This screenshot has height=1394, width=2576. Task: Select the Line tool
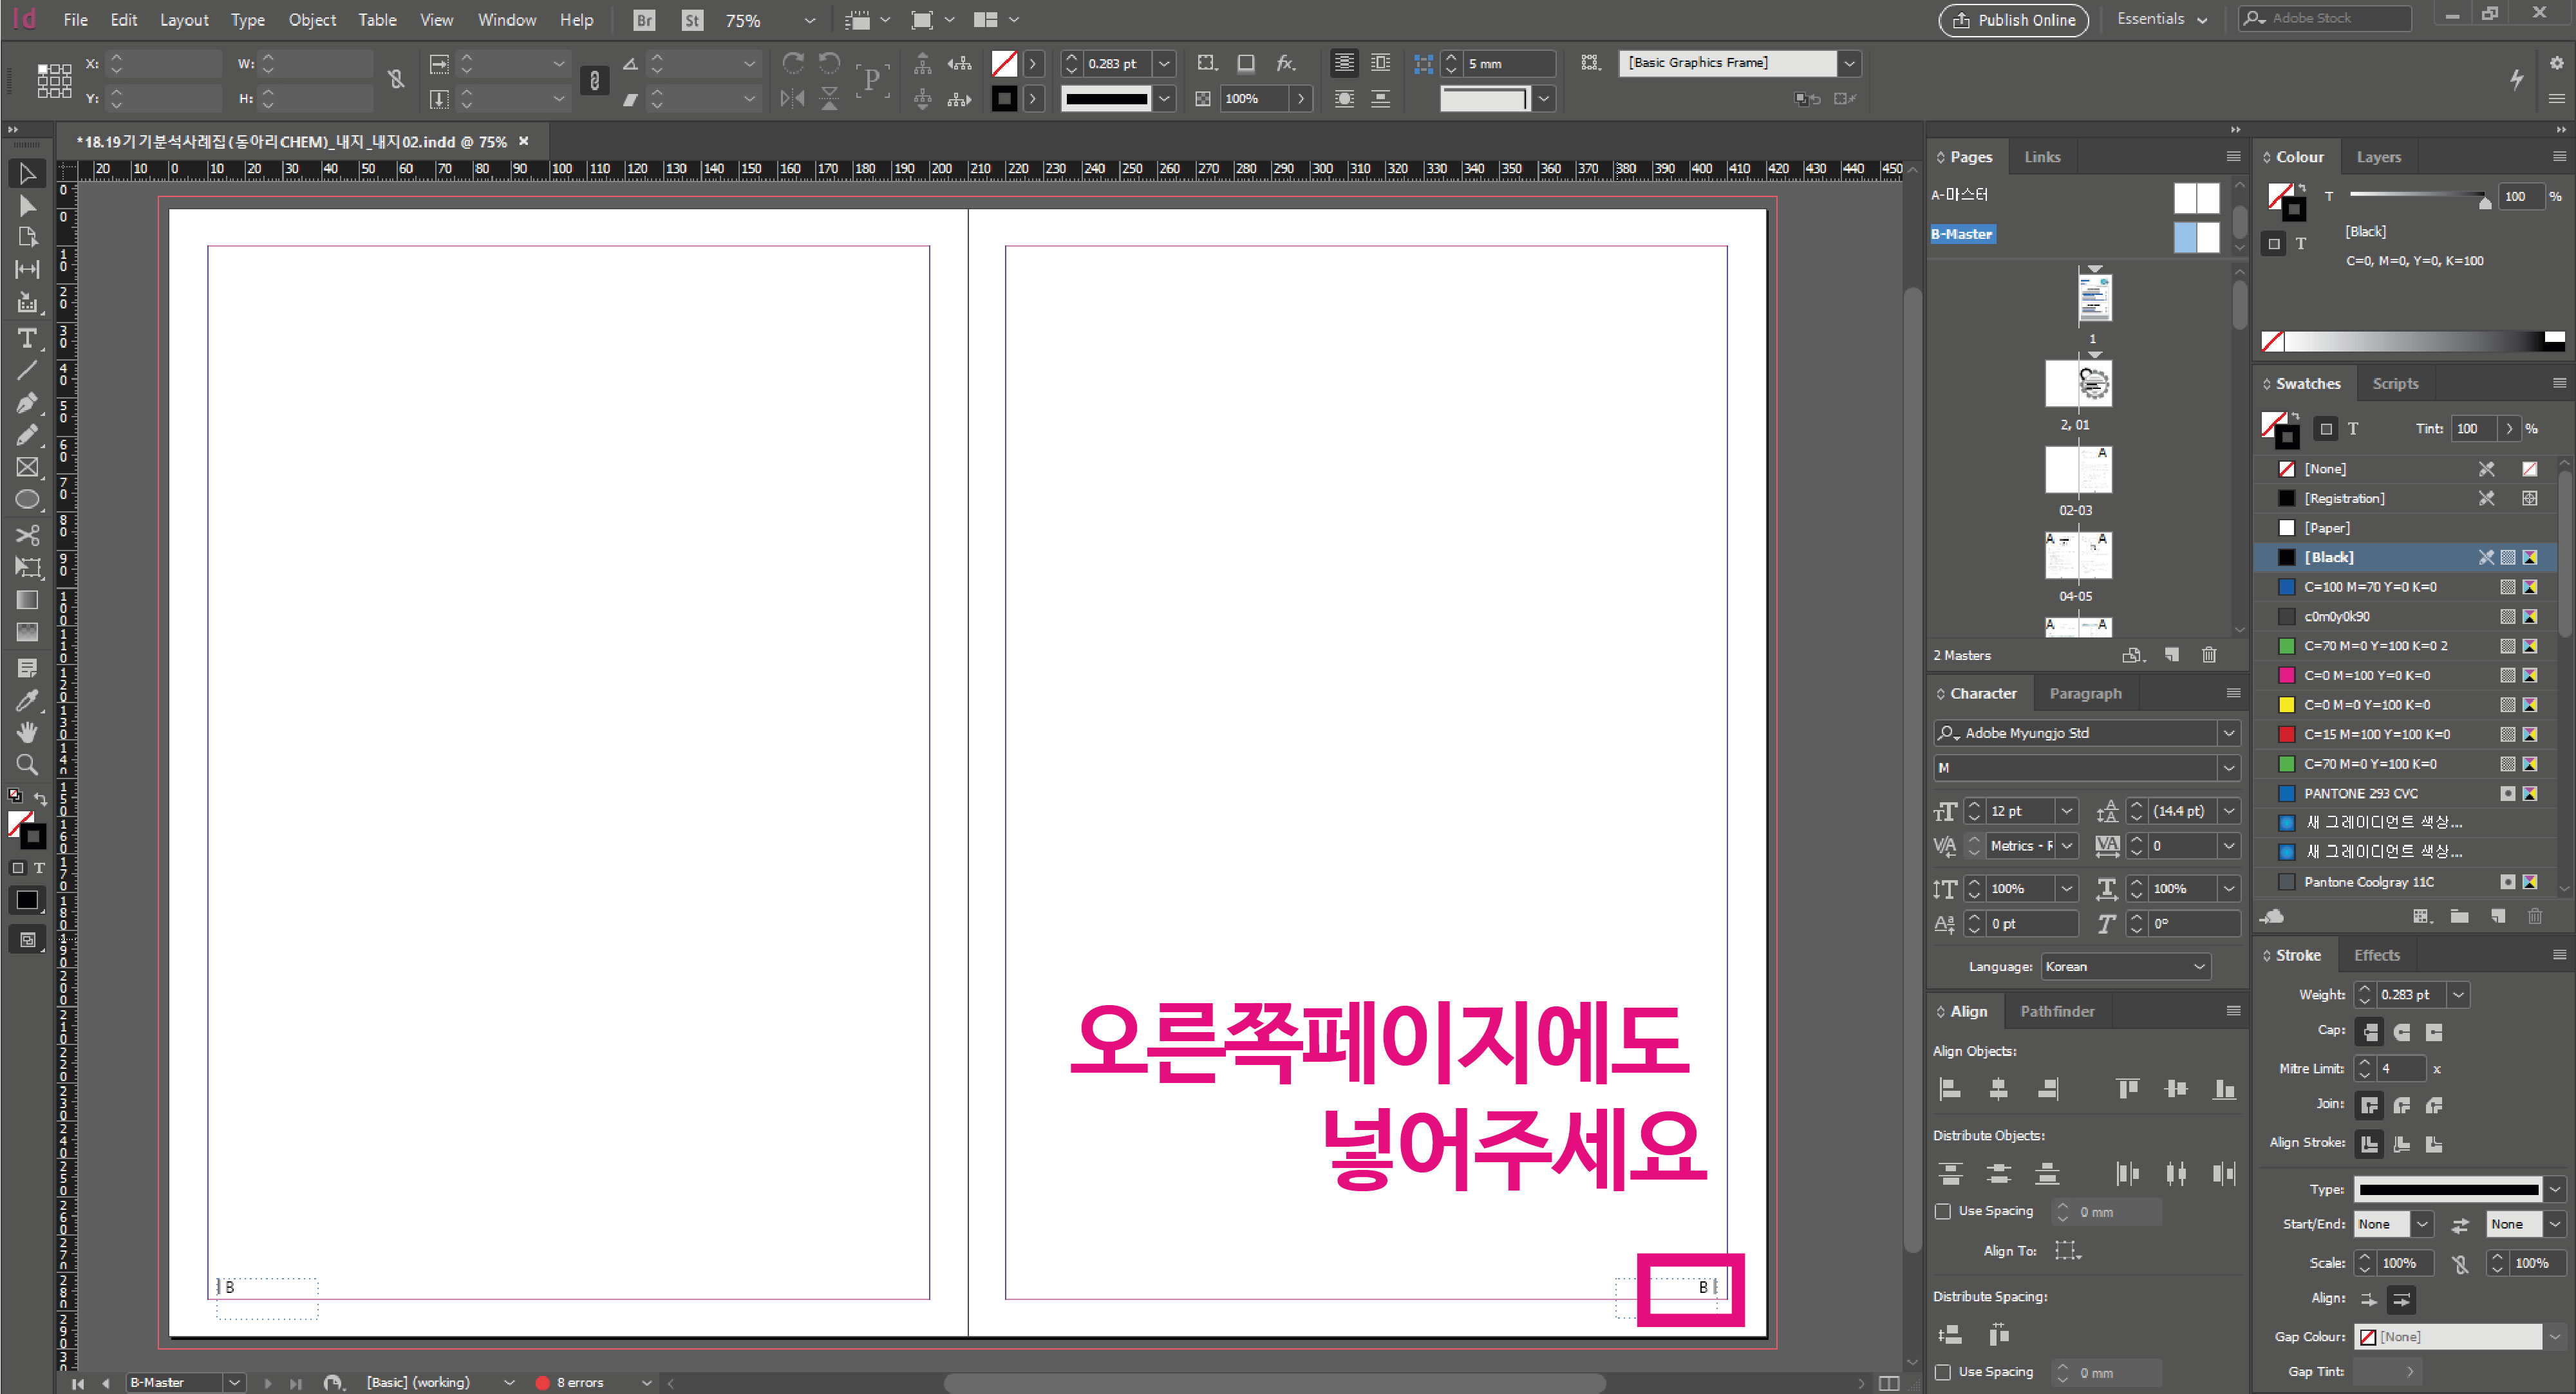pyautogui.click(x=27, y=370)
